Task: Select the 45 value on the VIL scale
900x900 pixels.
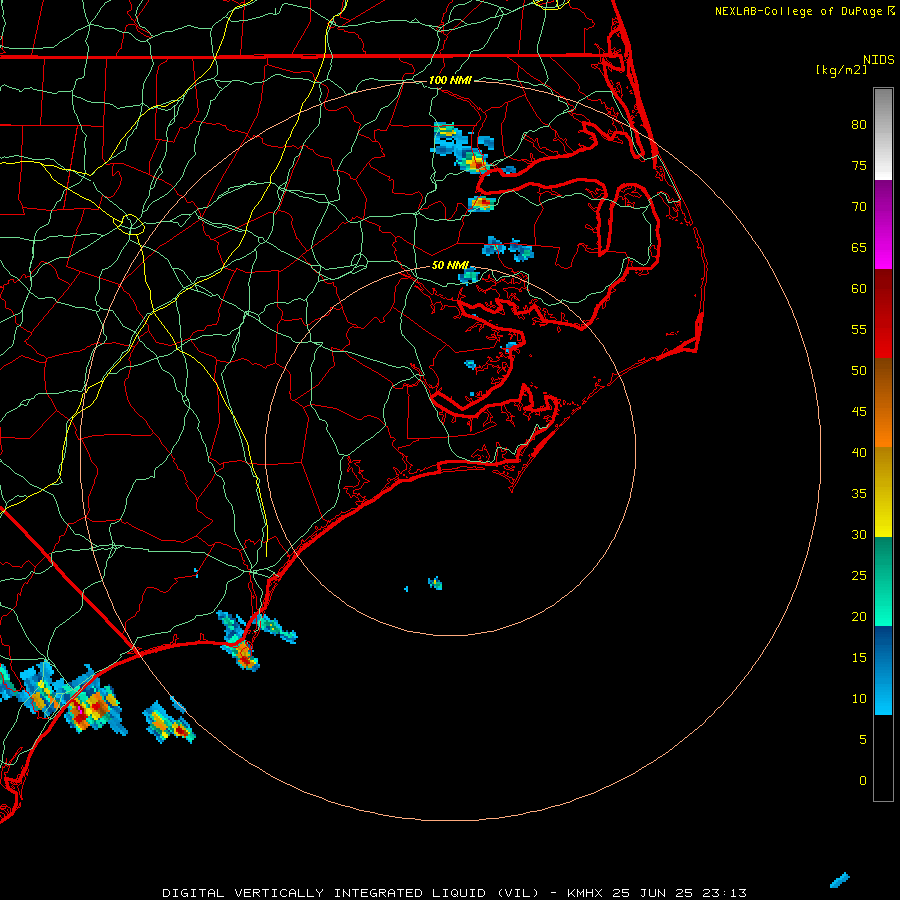Action: [x=859, y=412]
